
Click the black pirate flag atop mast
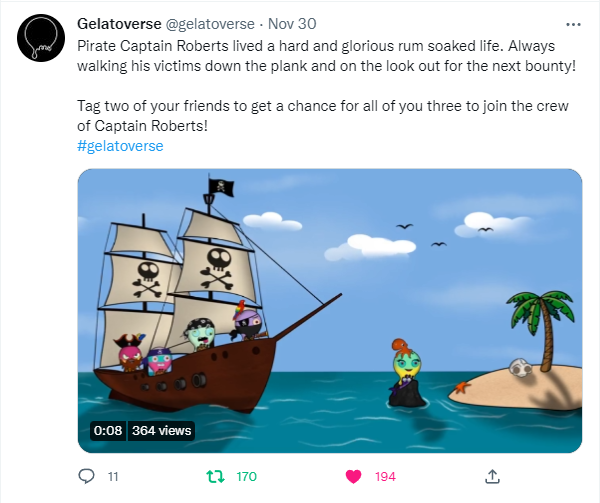coord(221,187)
